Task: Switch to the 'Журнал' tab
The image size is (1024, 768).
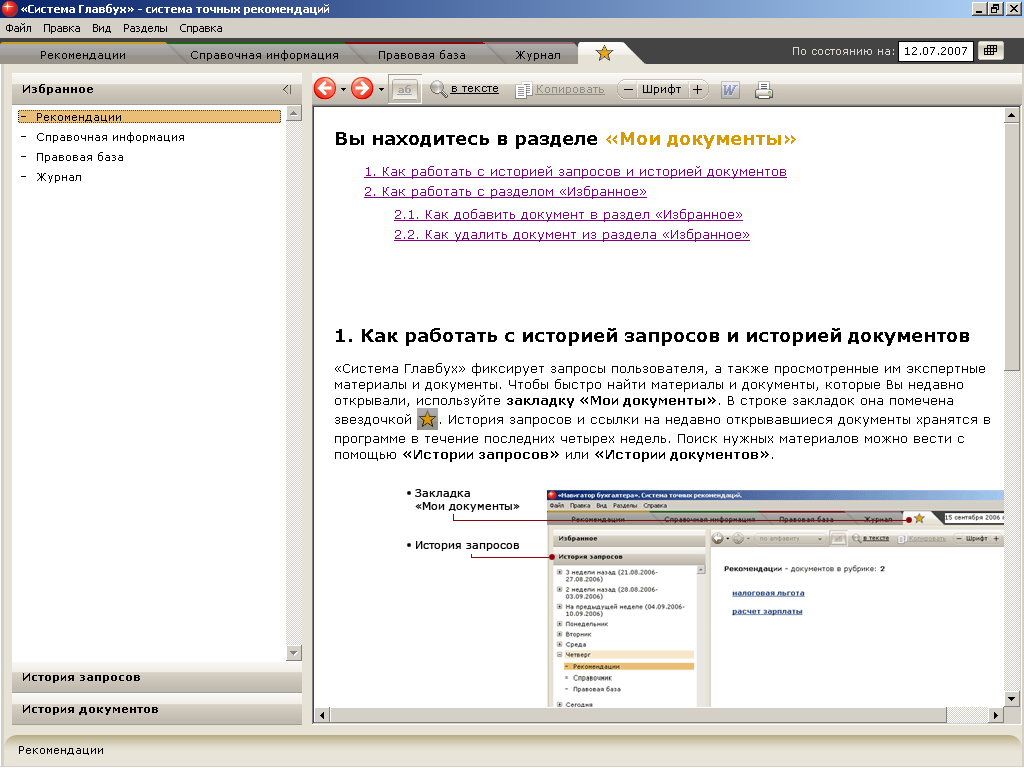Action: pos(537,55)
